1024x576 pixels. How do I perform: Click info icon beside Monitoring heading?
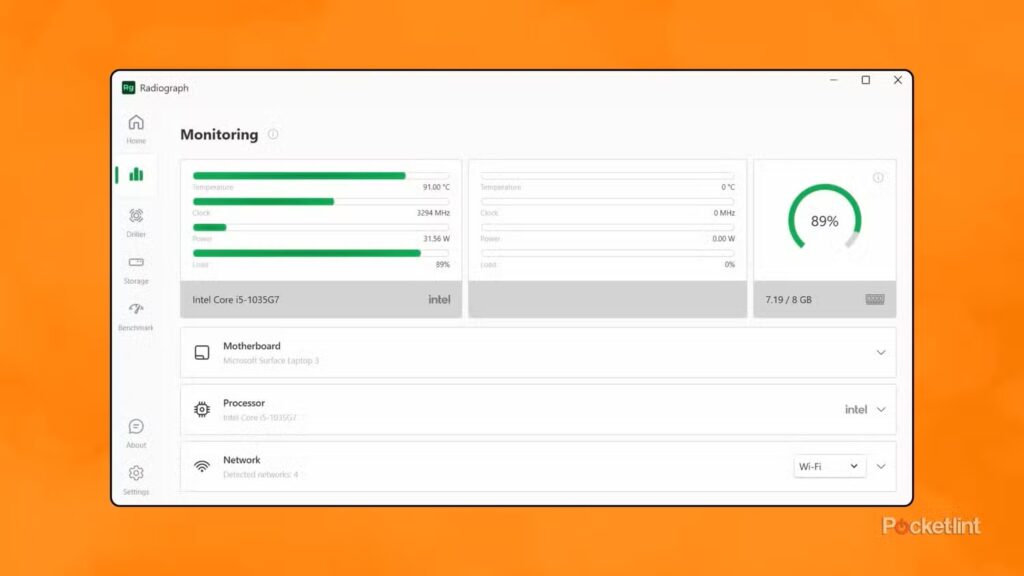(x=273, y=134)
